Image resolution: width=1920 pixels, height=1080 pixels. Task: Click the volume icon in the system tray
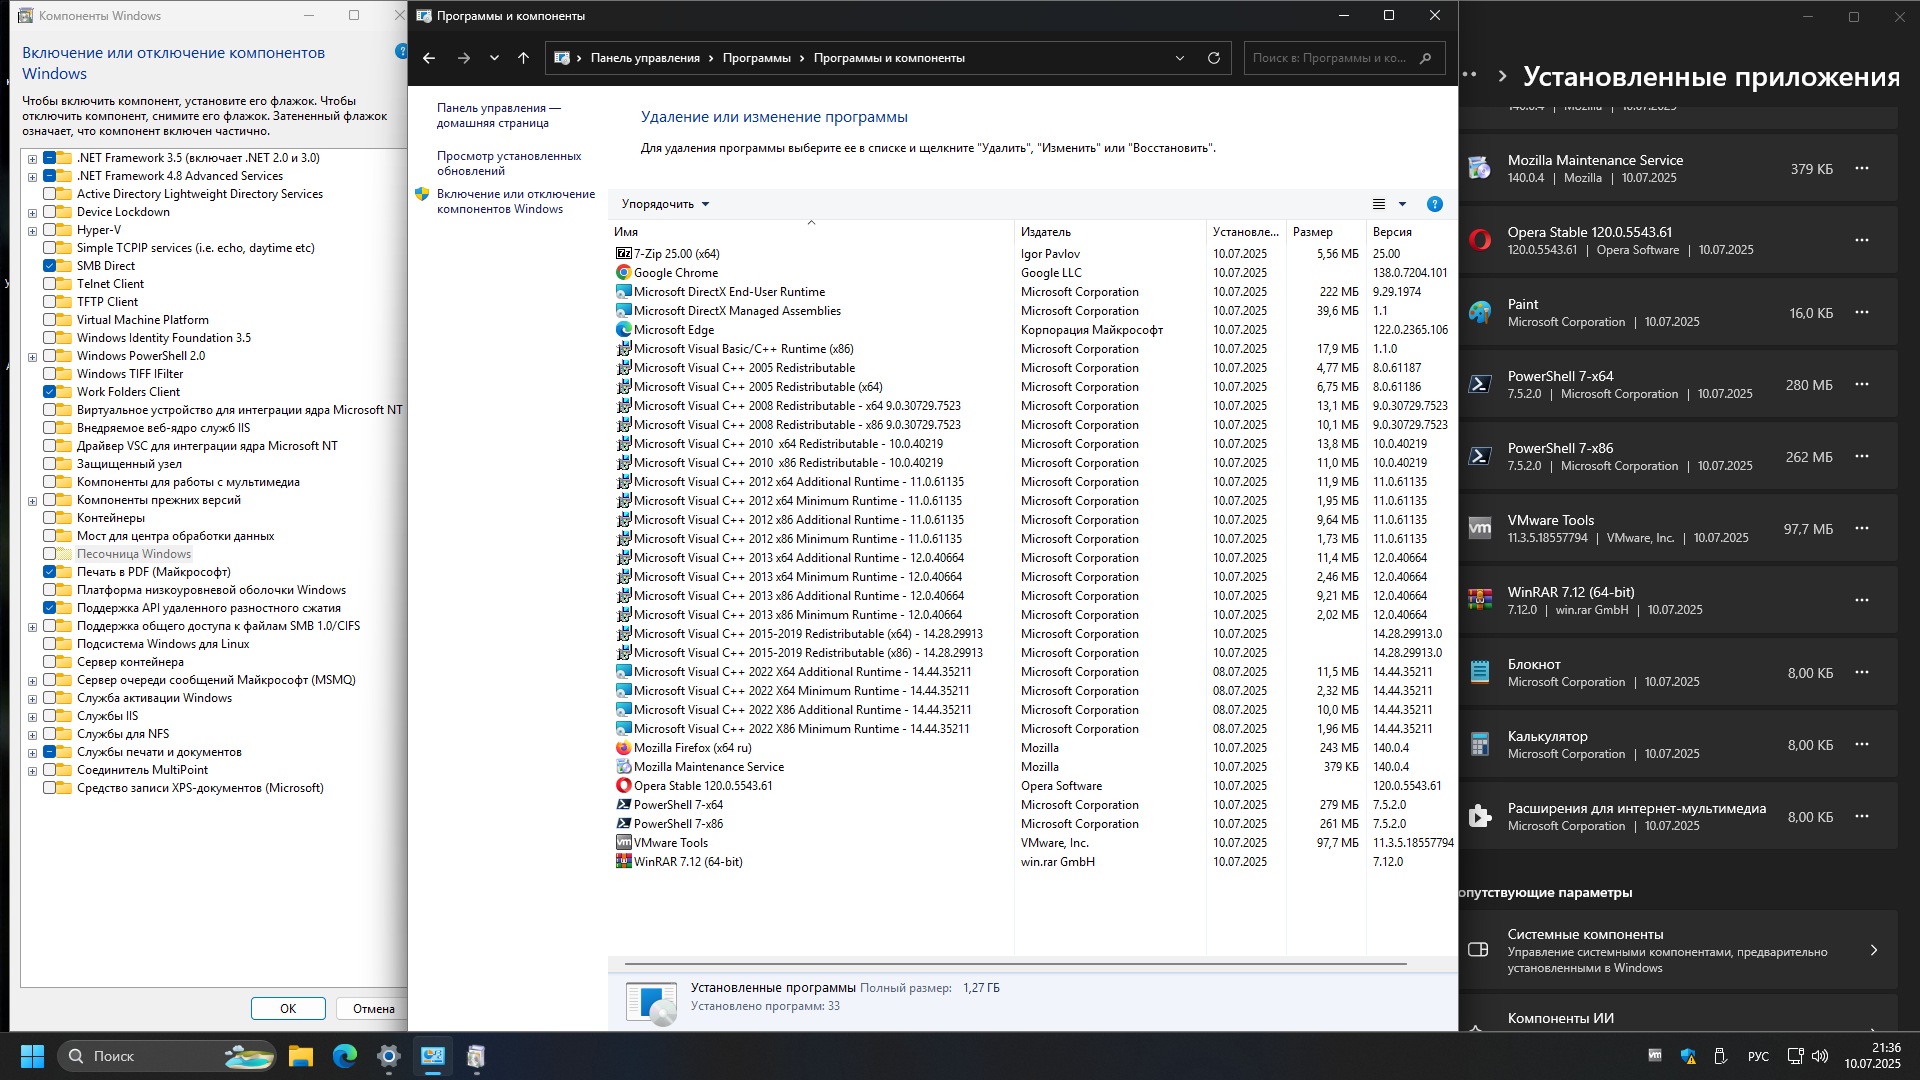[x=1820, y=1056]
